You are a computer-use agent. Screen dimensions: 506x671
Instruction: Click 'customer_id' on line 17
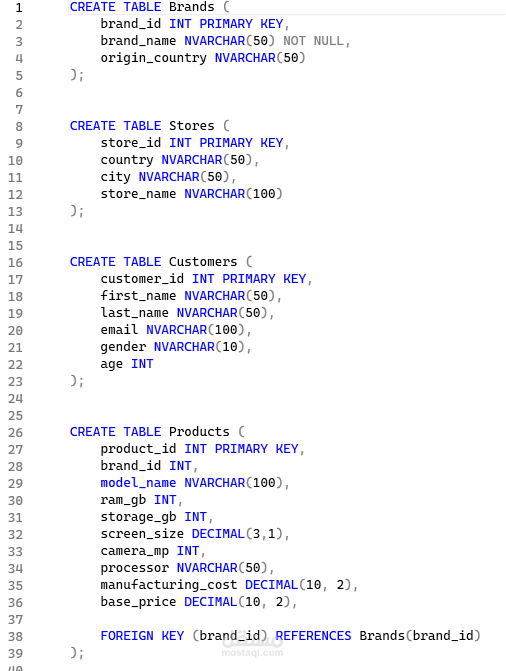coord(142,279)
